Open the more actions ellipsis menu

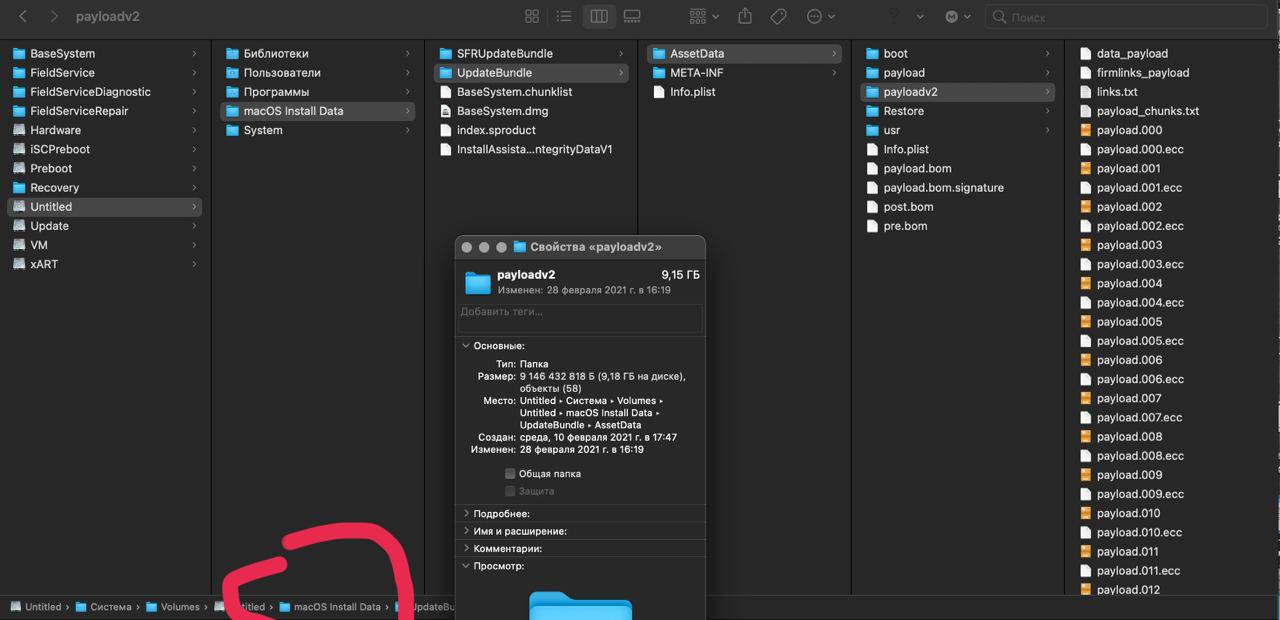(x=821, y=17)
